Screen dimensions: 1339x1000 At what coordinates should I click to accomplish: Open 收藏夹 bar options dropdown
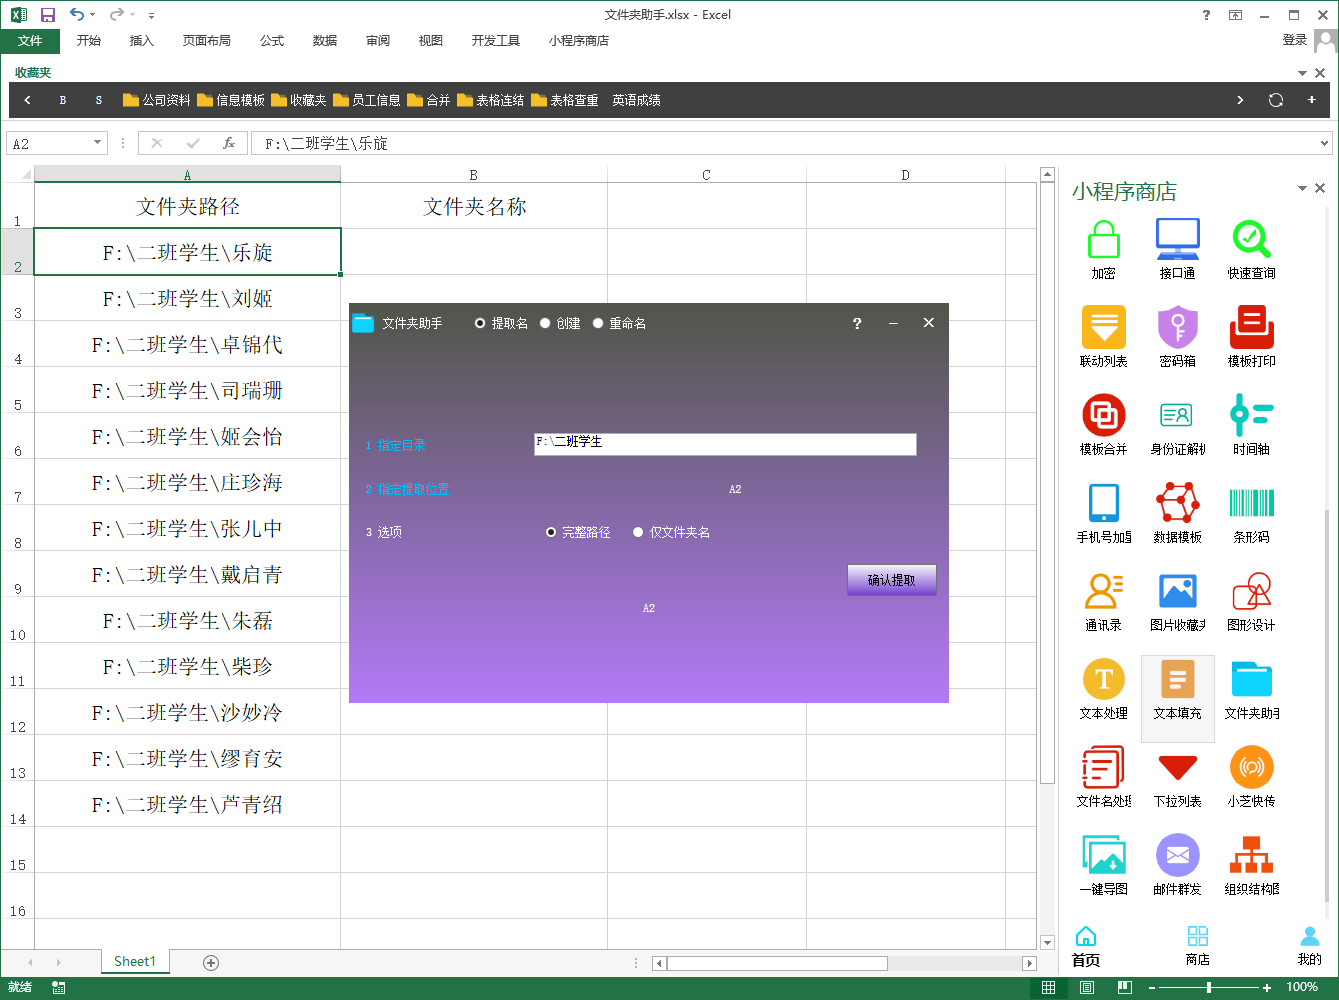coord(1302,73)
